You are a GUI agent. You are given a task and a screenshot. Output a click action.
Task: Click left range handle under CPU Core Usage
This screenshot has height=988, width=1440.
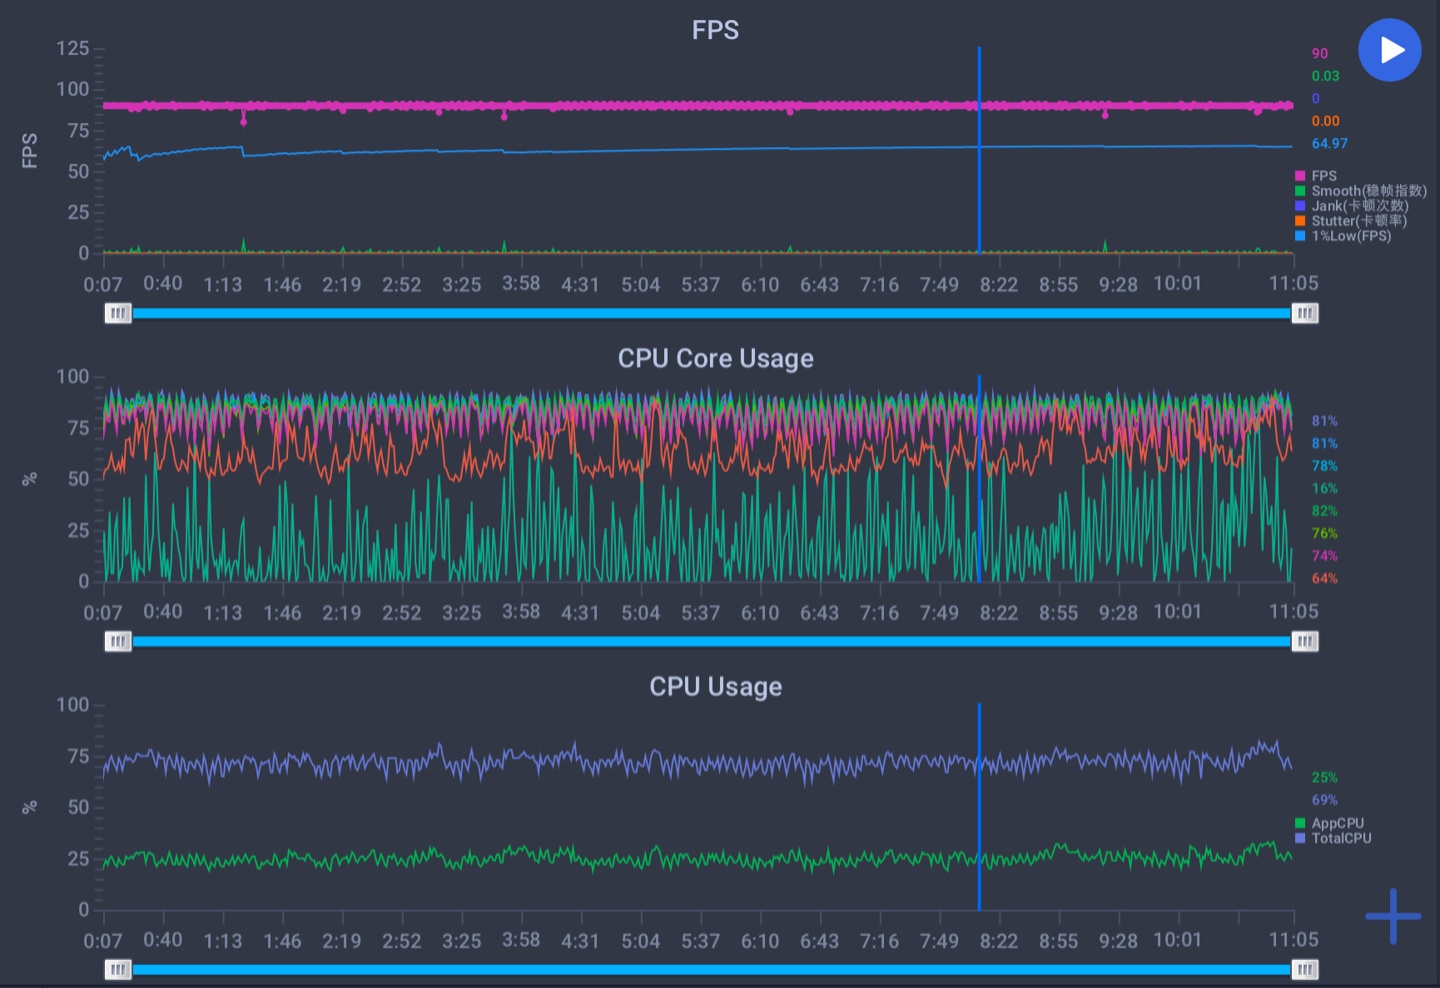[118, 641]
